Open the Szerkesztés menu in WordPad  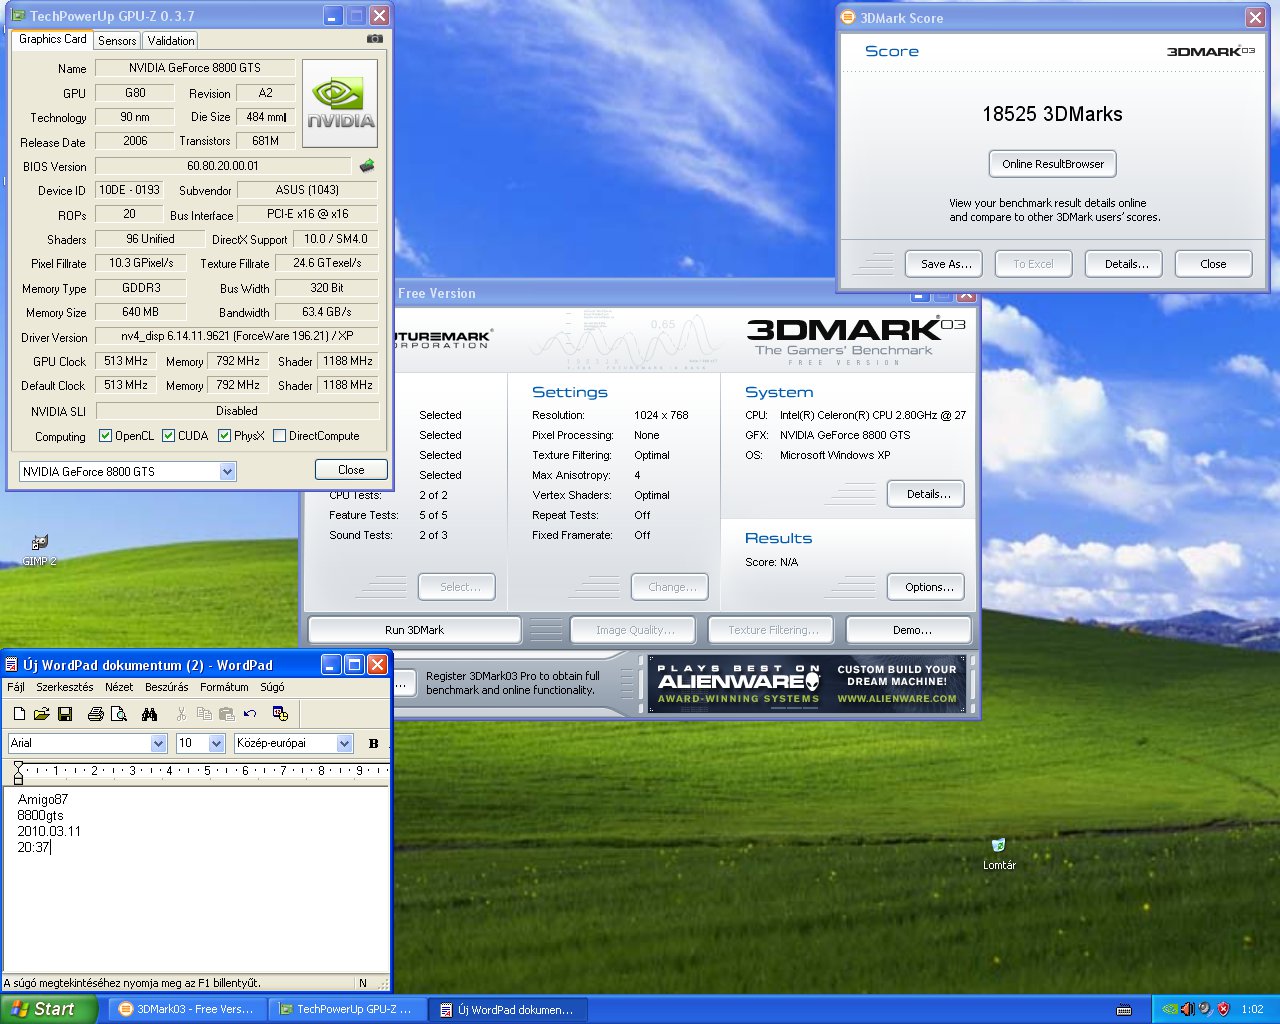(65, 687)
